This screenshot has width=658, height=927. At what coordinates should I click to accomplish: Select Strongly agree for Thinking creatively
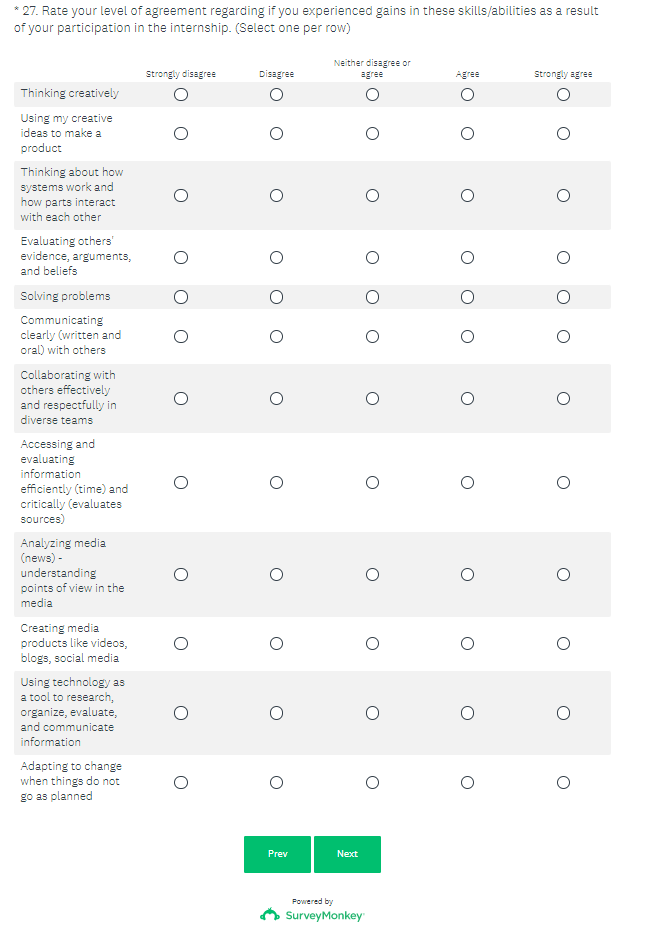click(x=563, y=94)
